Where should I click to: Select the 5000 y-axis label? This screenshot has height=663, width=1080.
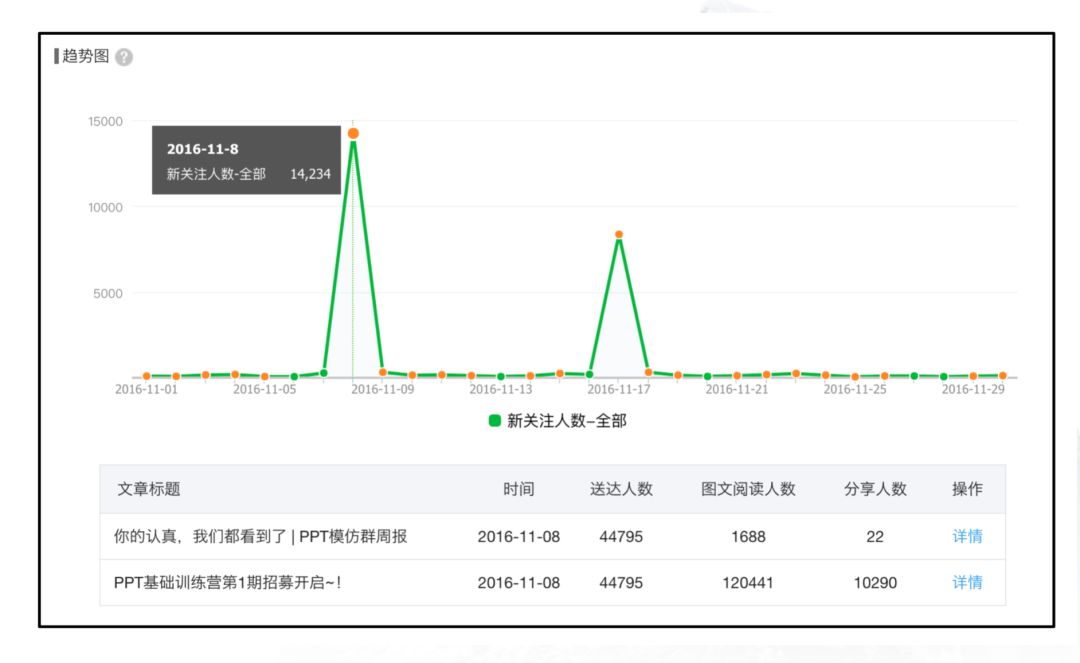pos(108,294)
